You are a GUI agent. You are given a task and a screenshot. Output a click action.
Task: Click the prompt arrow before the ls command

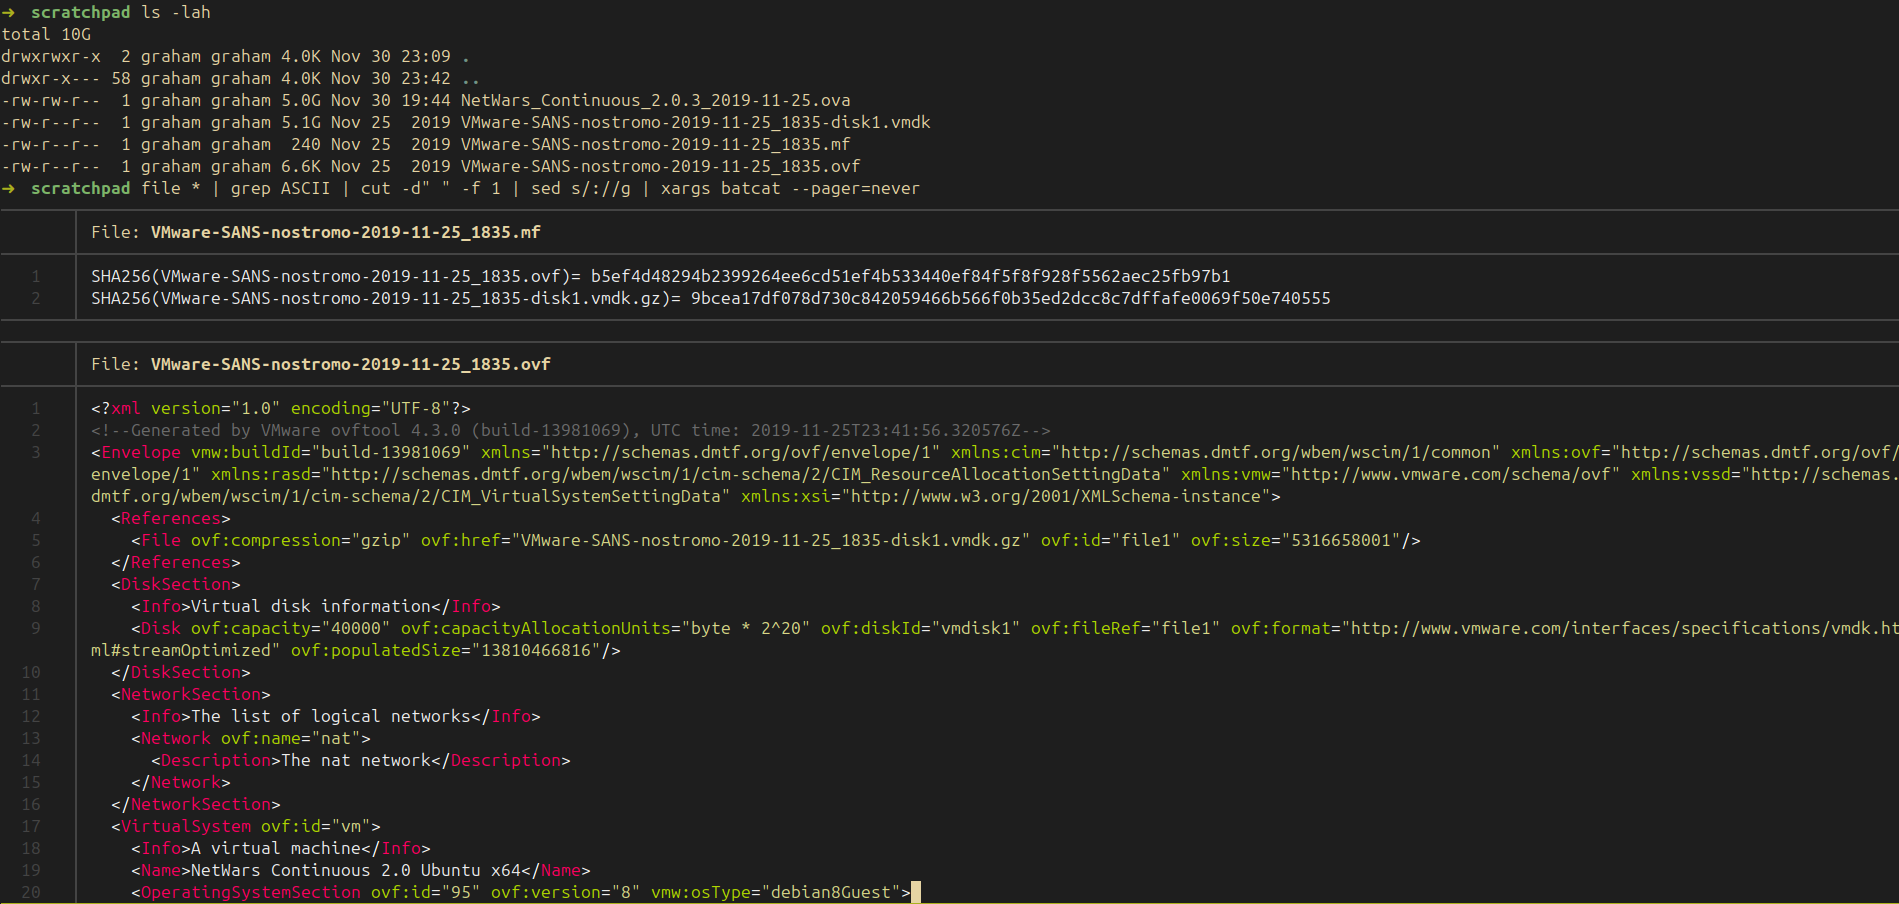8,13
